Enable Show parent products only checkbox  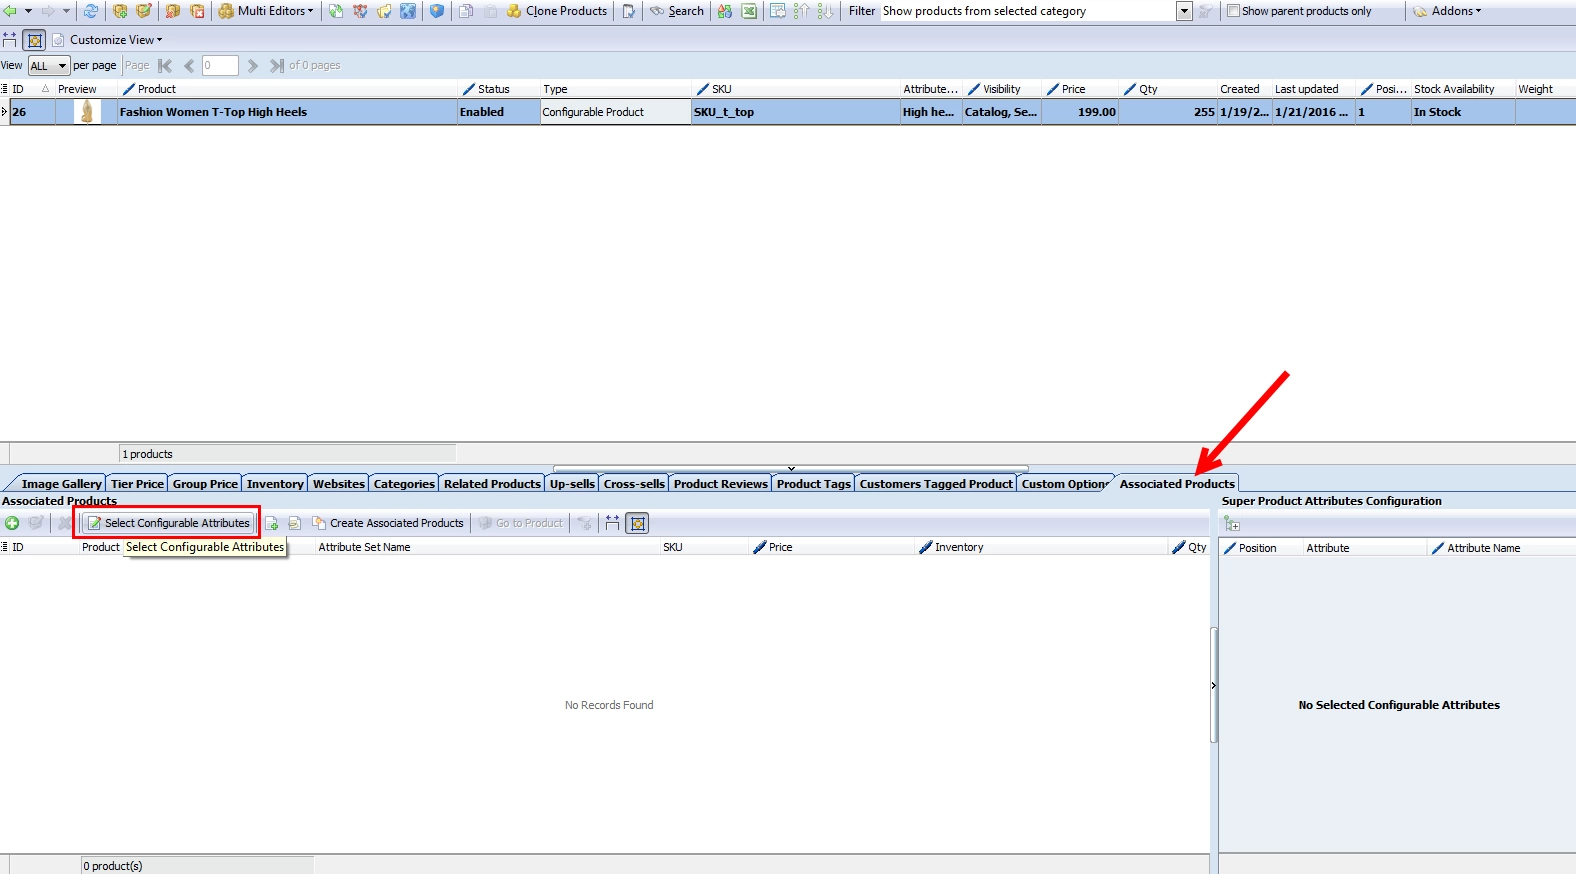pos(1233,11)
